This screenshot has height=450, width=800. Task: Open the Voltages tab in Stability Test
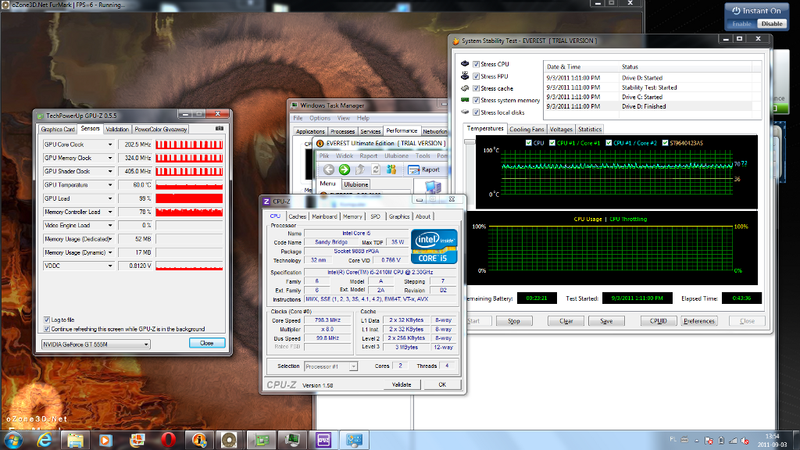561,130
